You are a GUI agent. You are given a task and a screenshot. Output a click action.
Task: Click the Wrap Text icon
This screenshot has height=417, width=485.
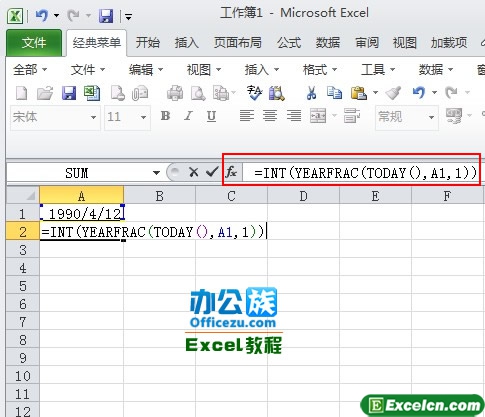coord(352,116)
